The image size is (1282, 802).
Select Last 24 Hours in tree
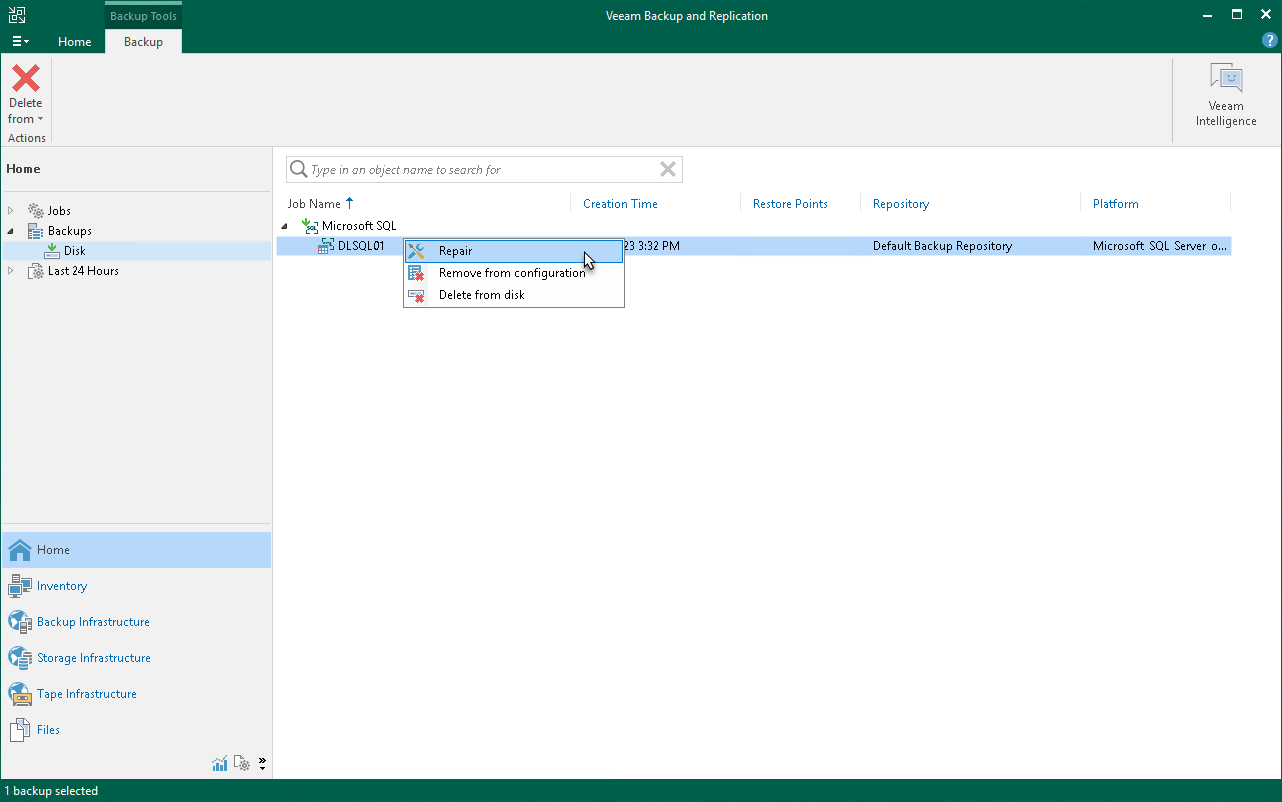(x=83, y=271)
